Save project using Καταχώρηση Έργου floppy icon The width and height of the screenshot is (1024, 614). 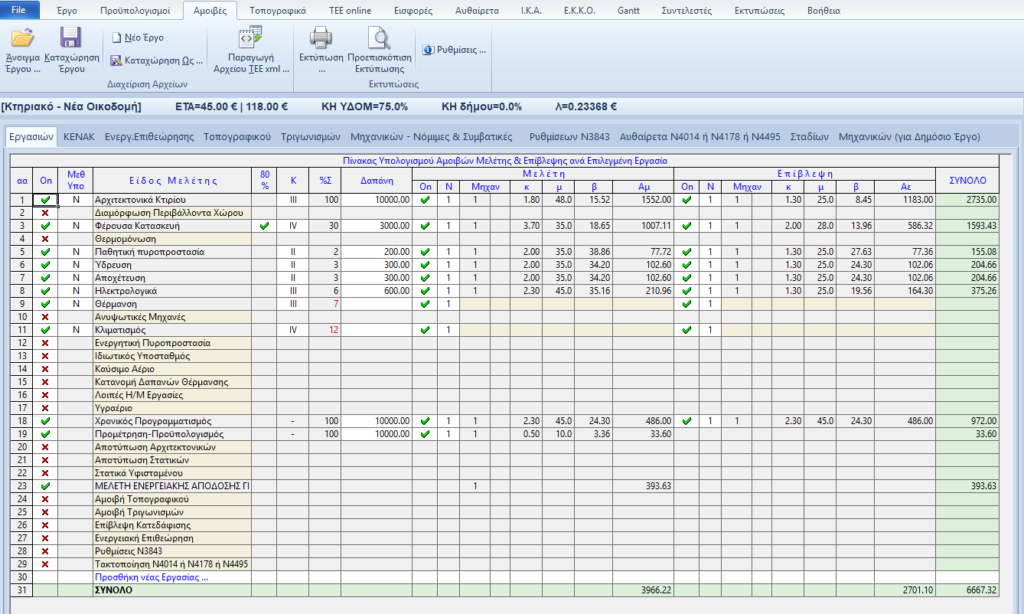[70, 50]
